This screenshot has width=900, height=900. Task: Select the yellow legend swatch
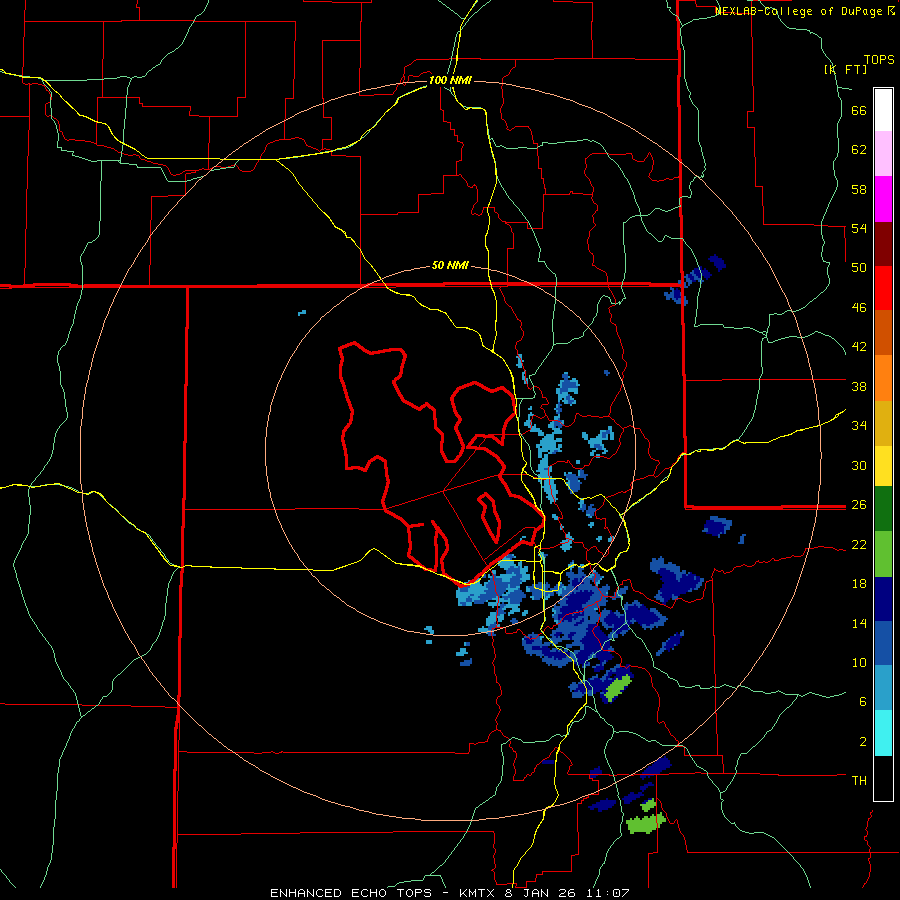[883, 466]
